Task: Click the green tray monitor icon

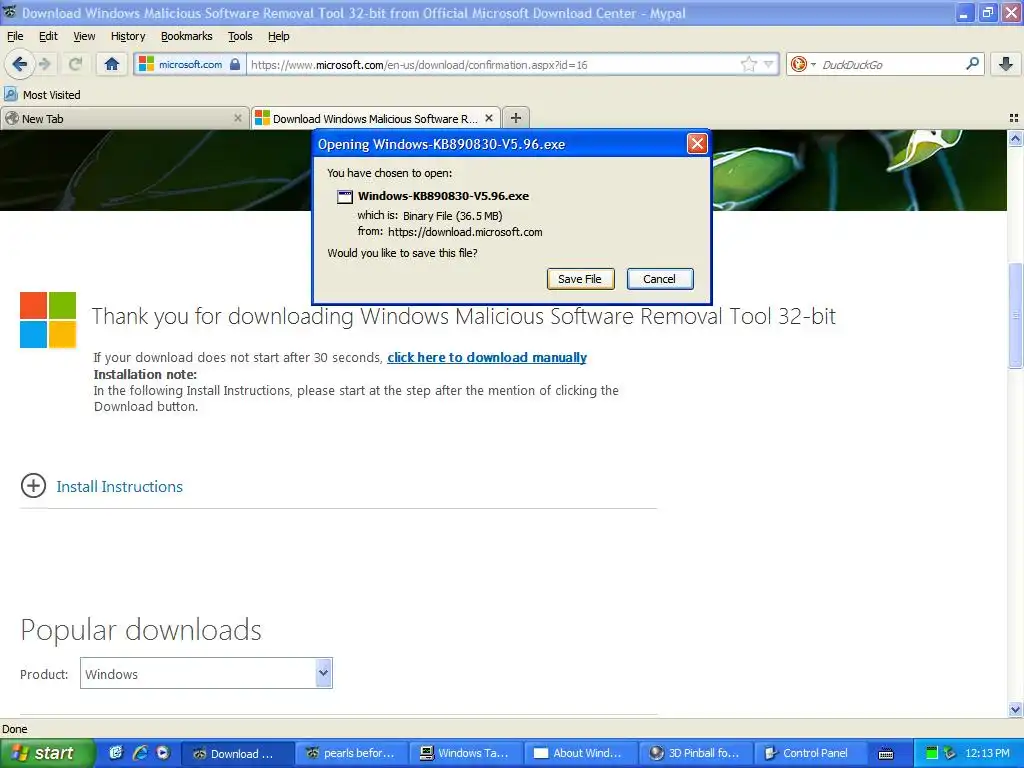Action: tap(932, 754)
